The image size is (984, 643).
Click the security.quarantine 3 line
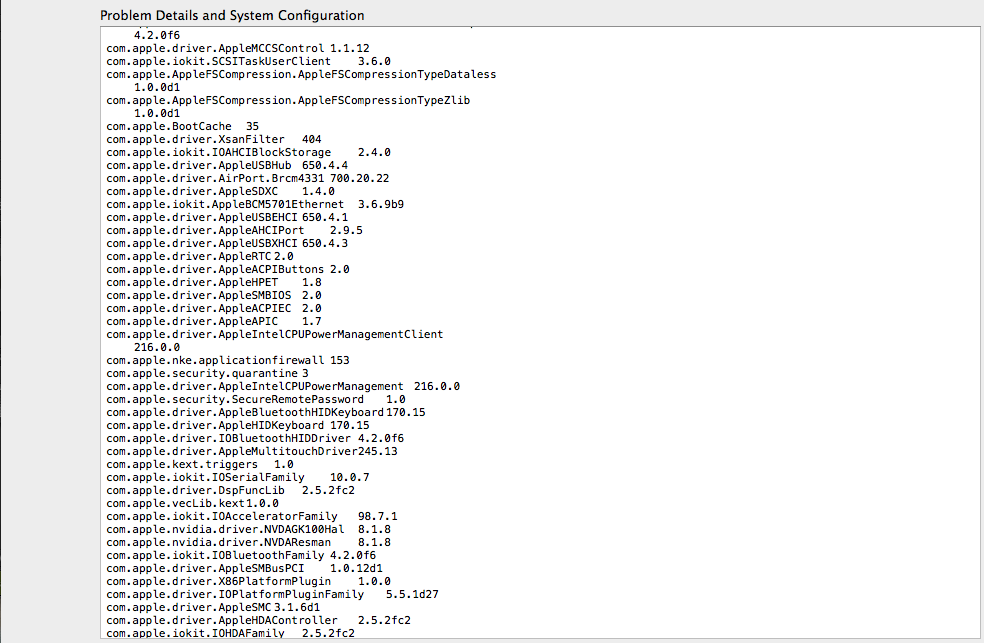(207, 374)
